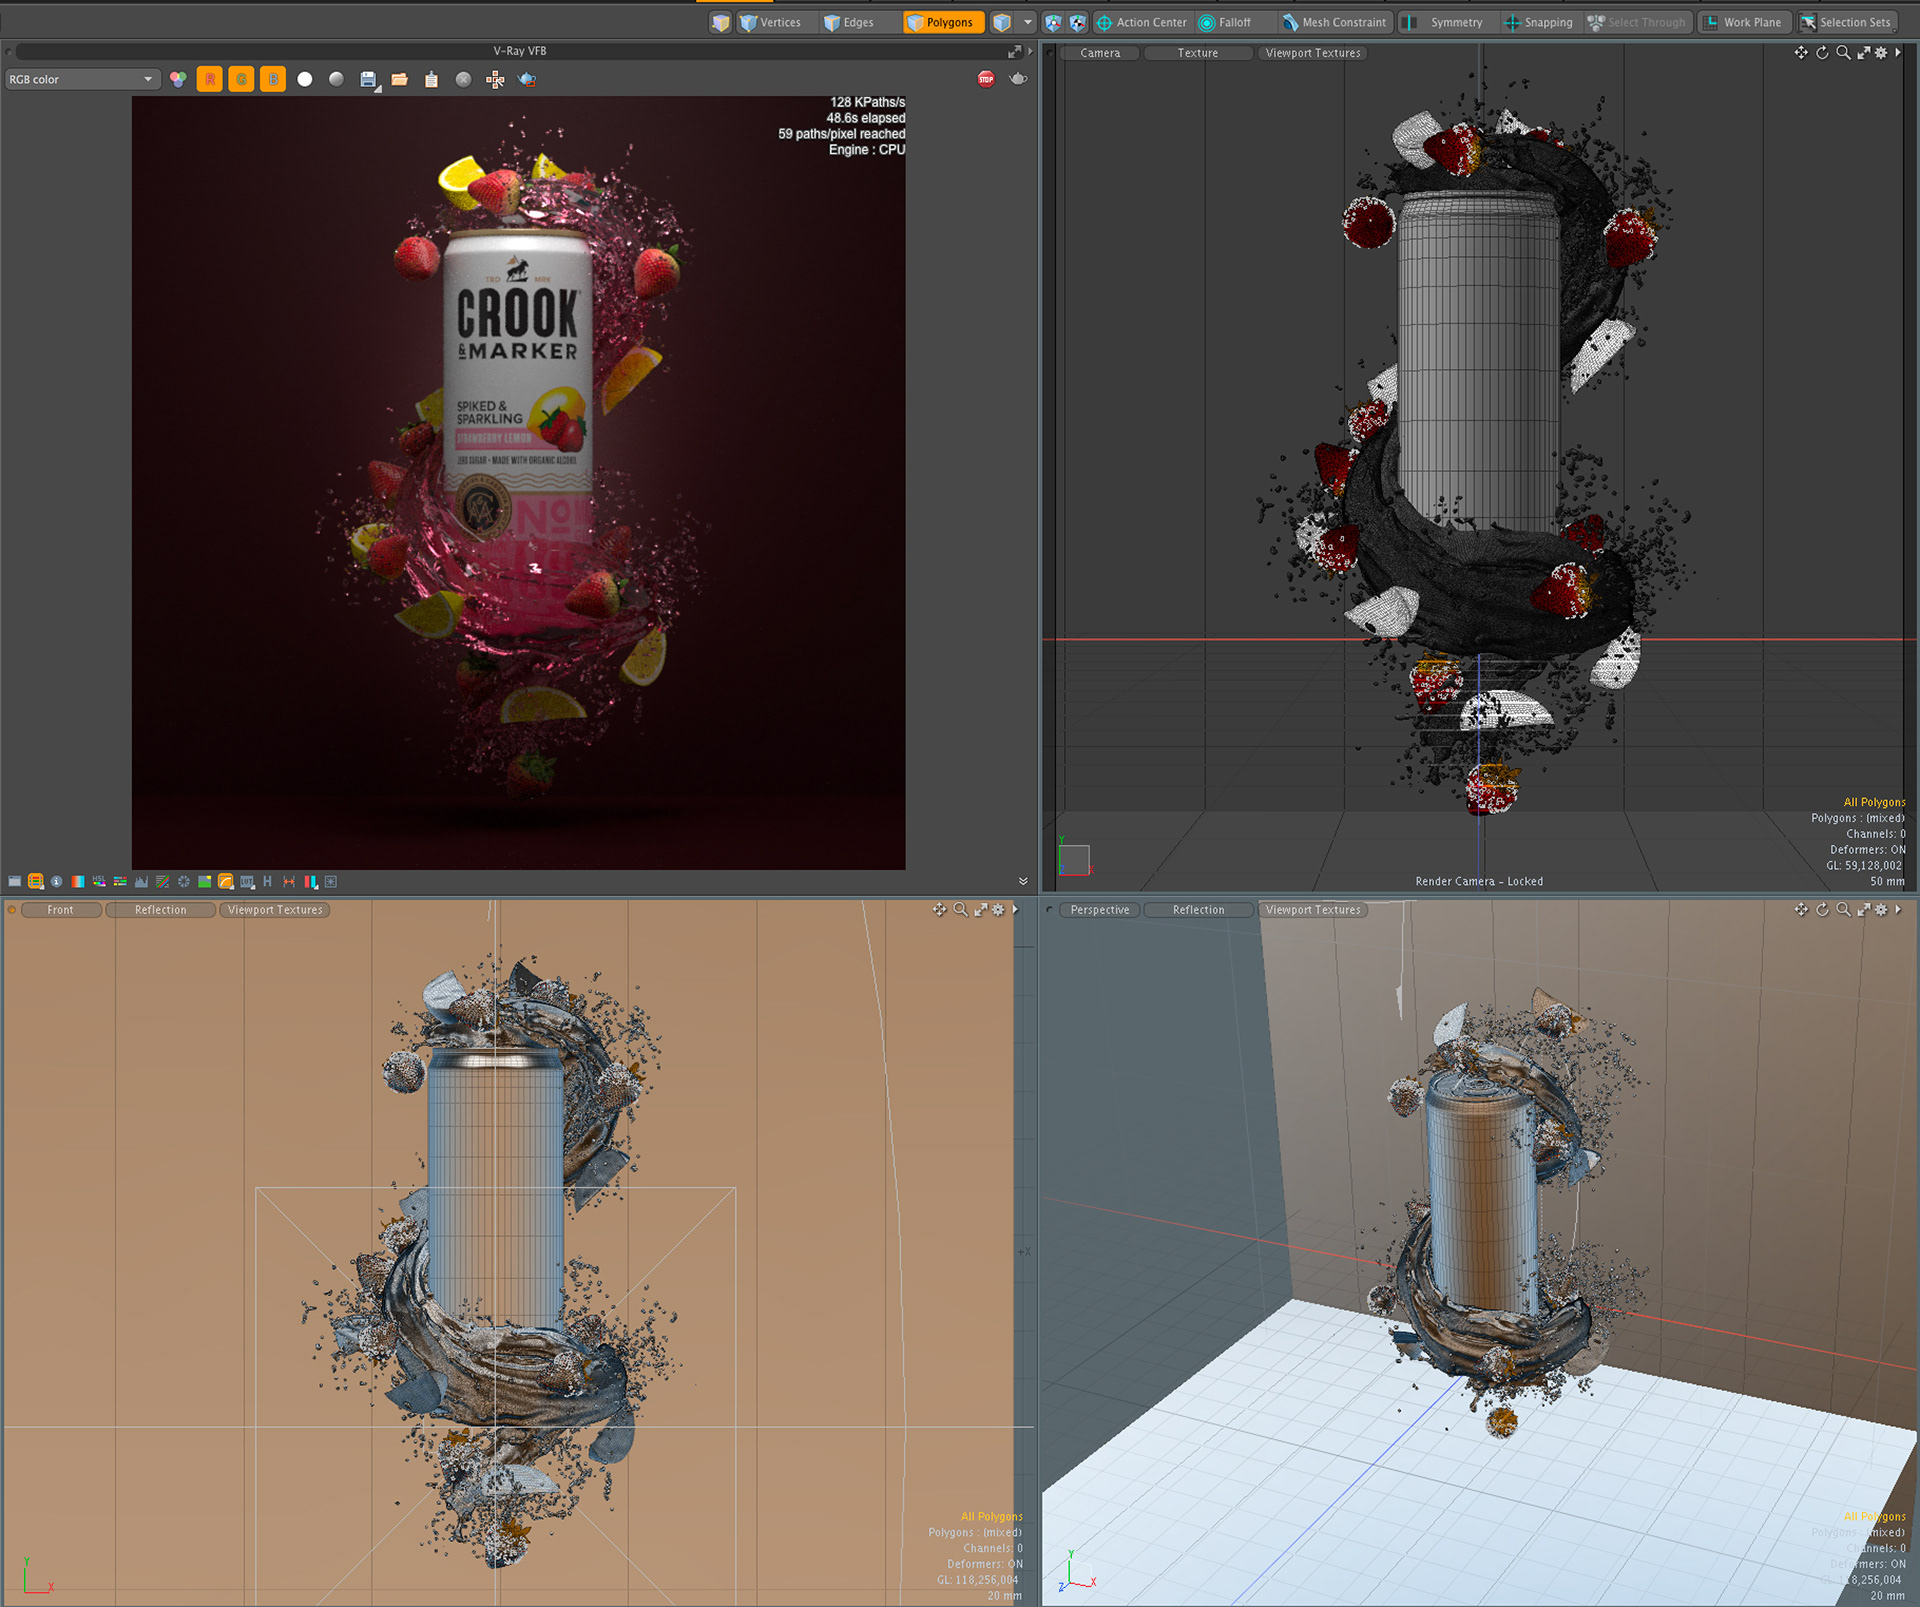
Task: Click Reflection shading in the Front viewport
Action: (160, 910)
